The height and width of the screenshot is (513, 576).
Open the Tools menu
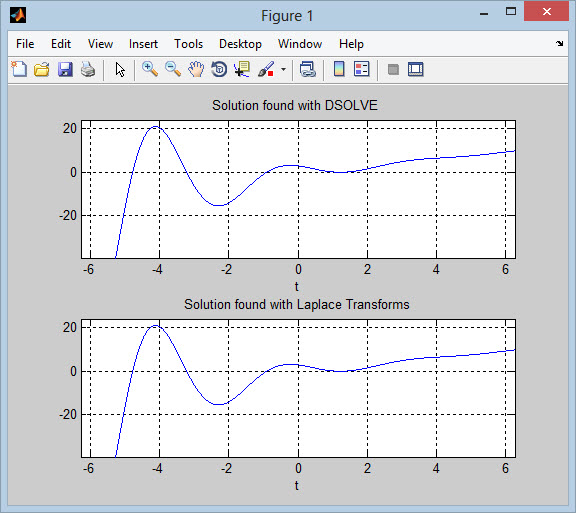click(188, 44)
